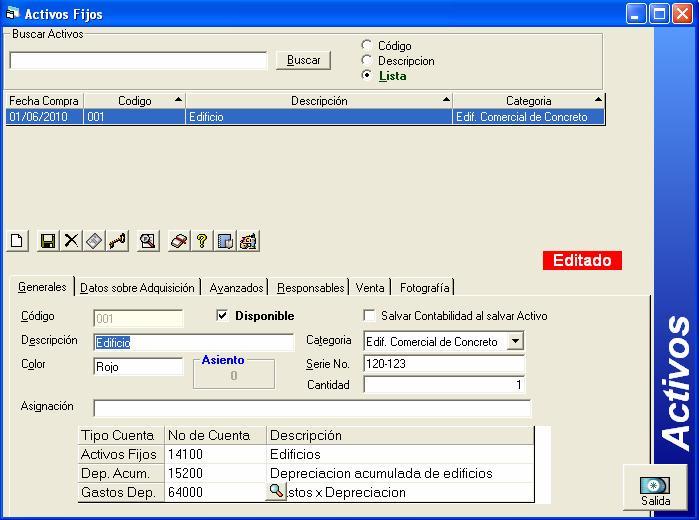Save the asset with the floppy disk icon
The height and width of the screenshot is (520, 699).
pyautogui.click(x=48, y=241)
